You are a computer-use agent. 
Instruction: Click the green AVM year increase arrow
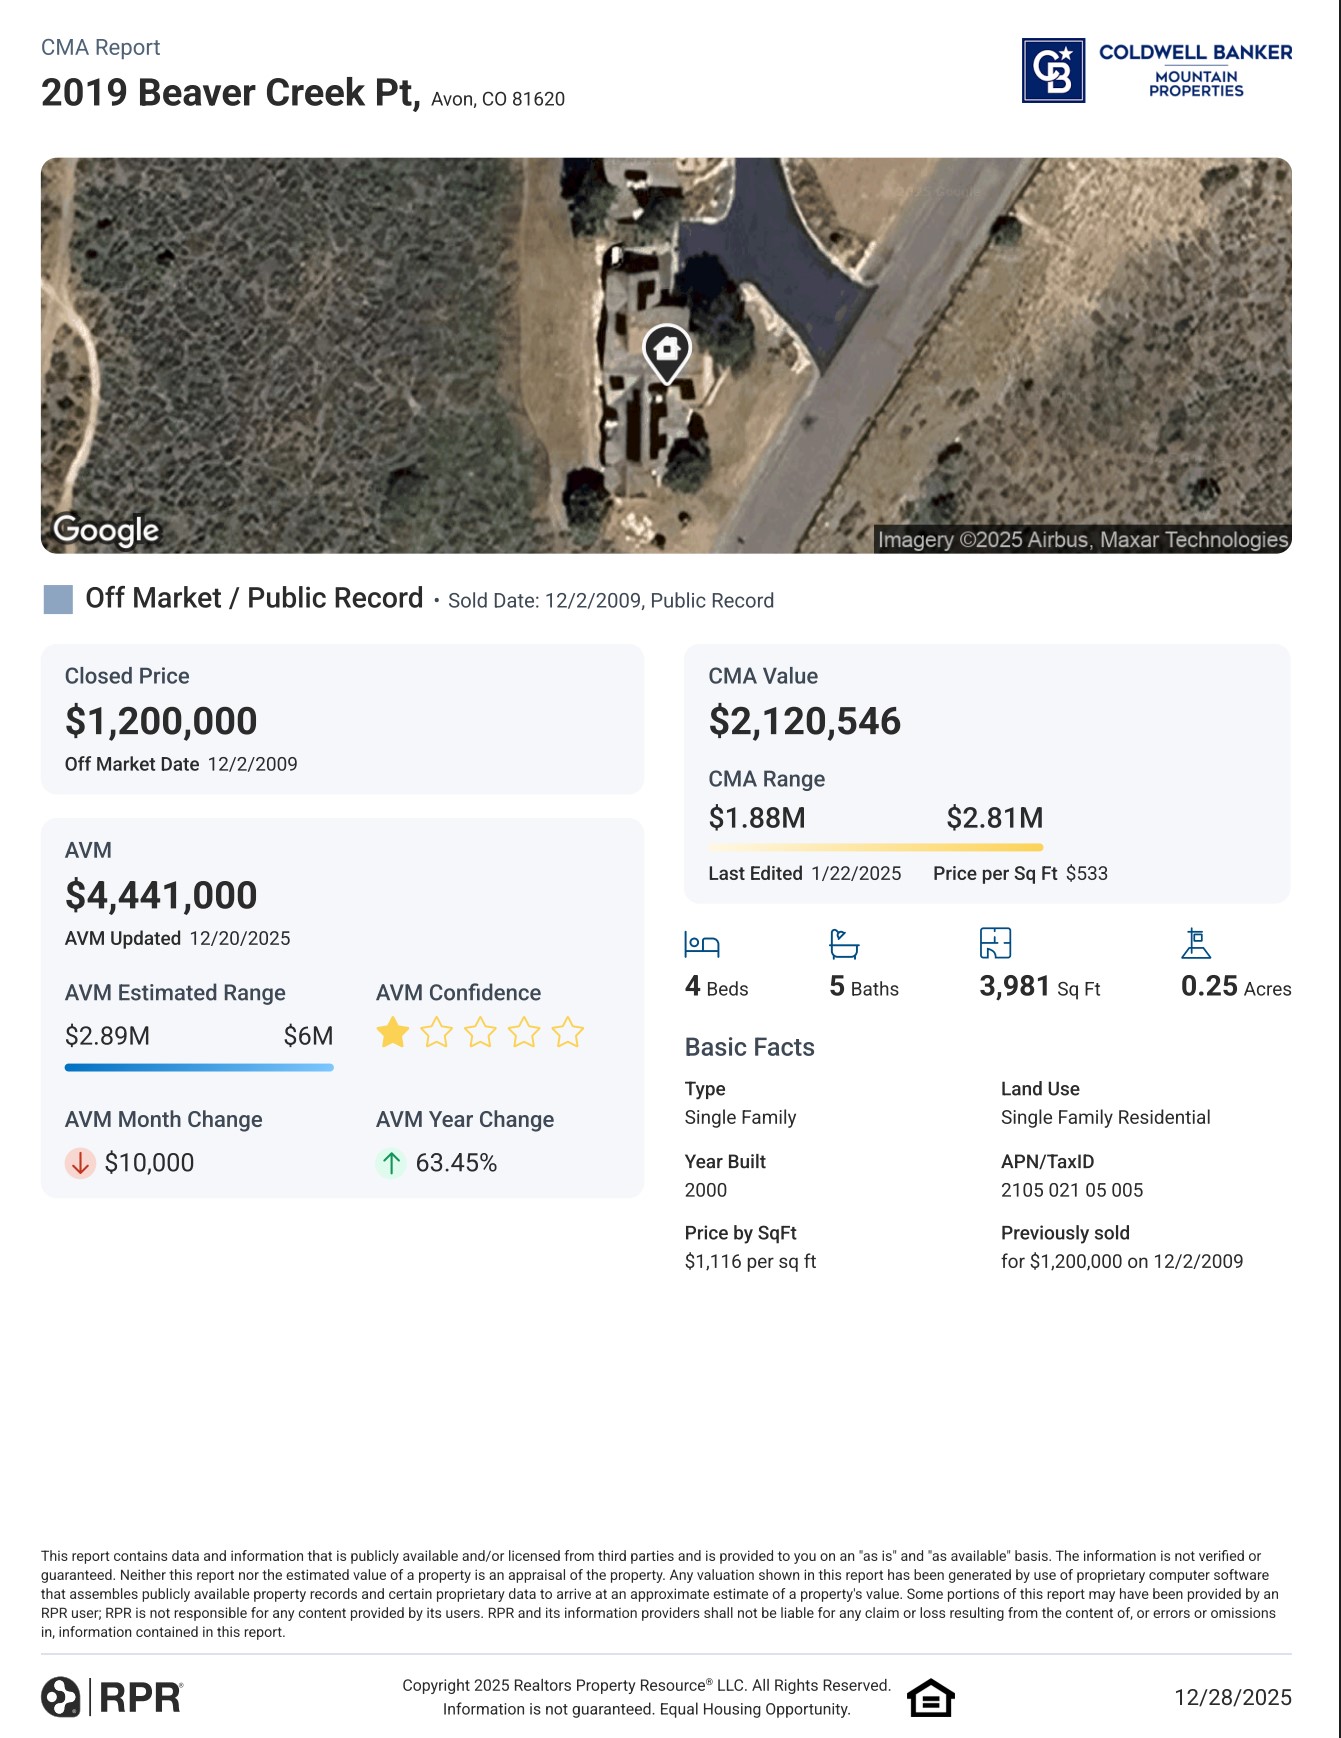[391, 1163]
